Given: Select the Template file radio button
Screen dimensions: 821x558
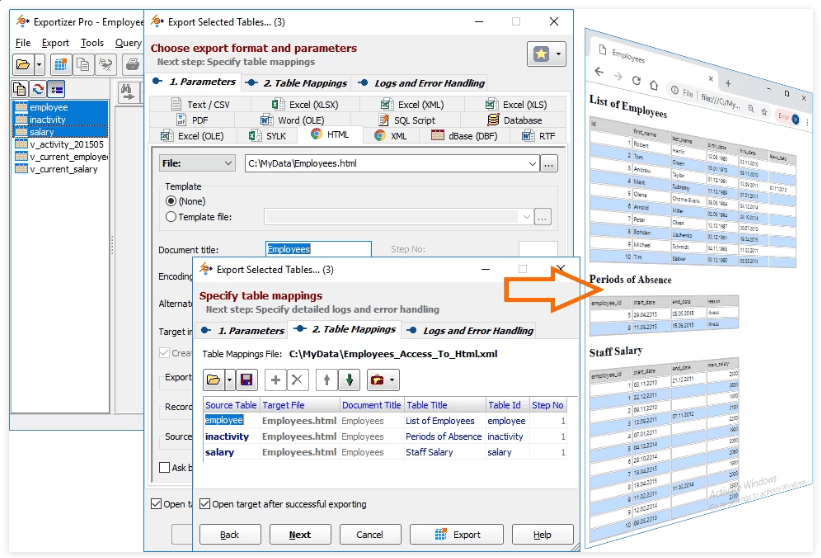Looking at the screenshot, I should click(171, 217).
